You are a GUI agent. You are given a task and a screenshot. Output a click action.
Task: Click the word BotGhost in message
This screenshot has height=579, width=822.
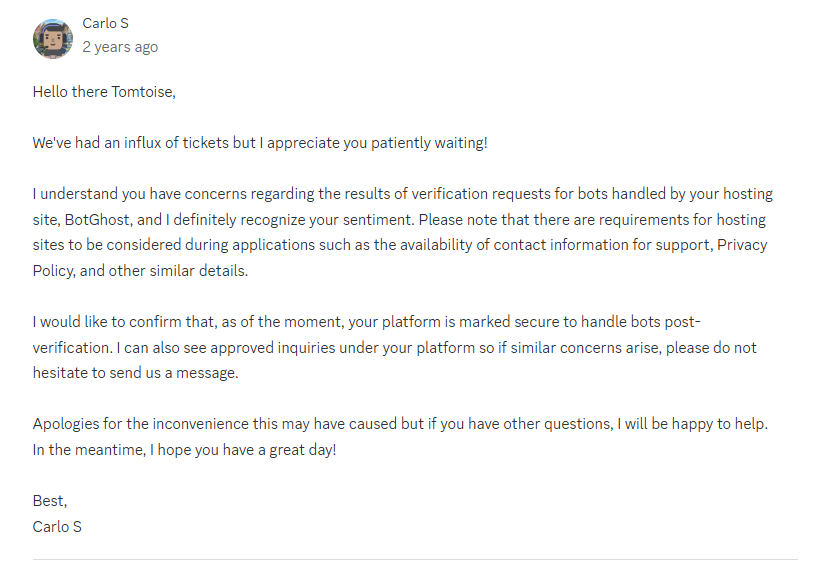click(97, 219)
